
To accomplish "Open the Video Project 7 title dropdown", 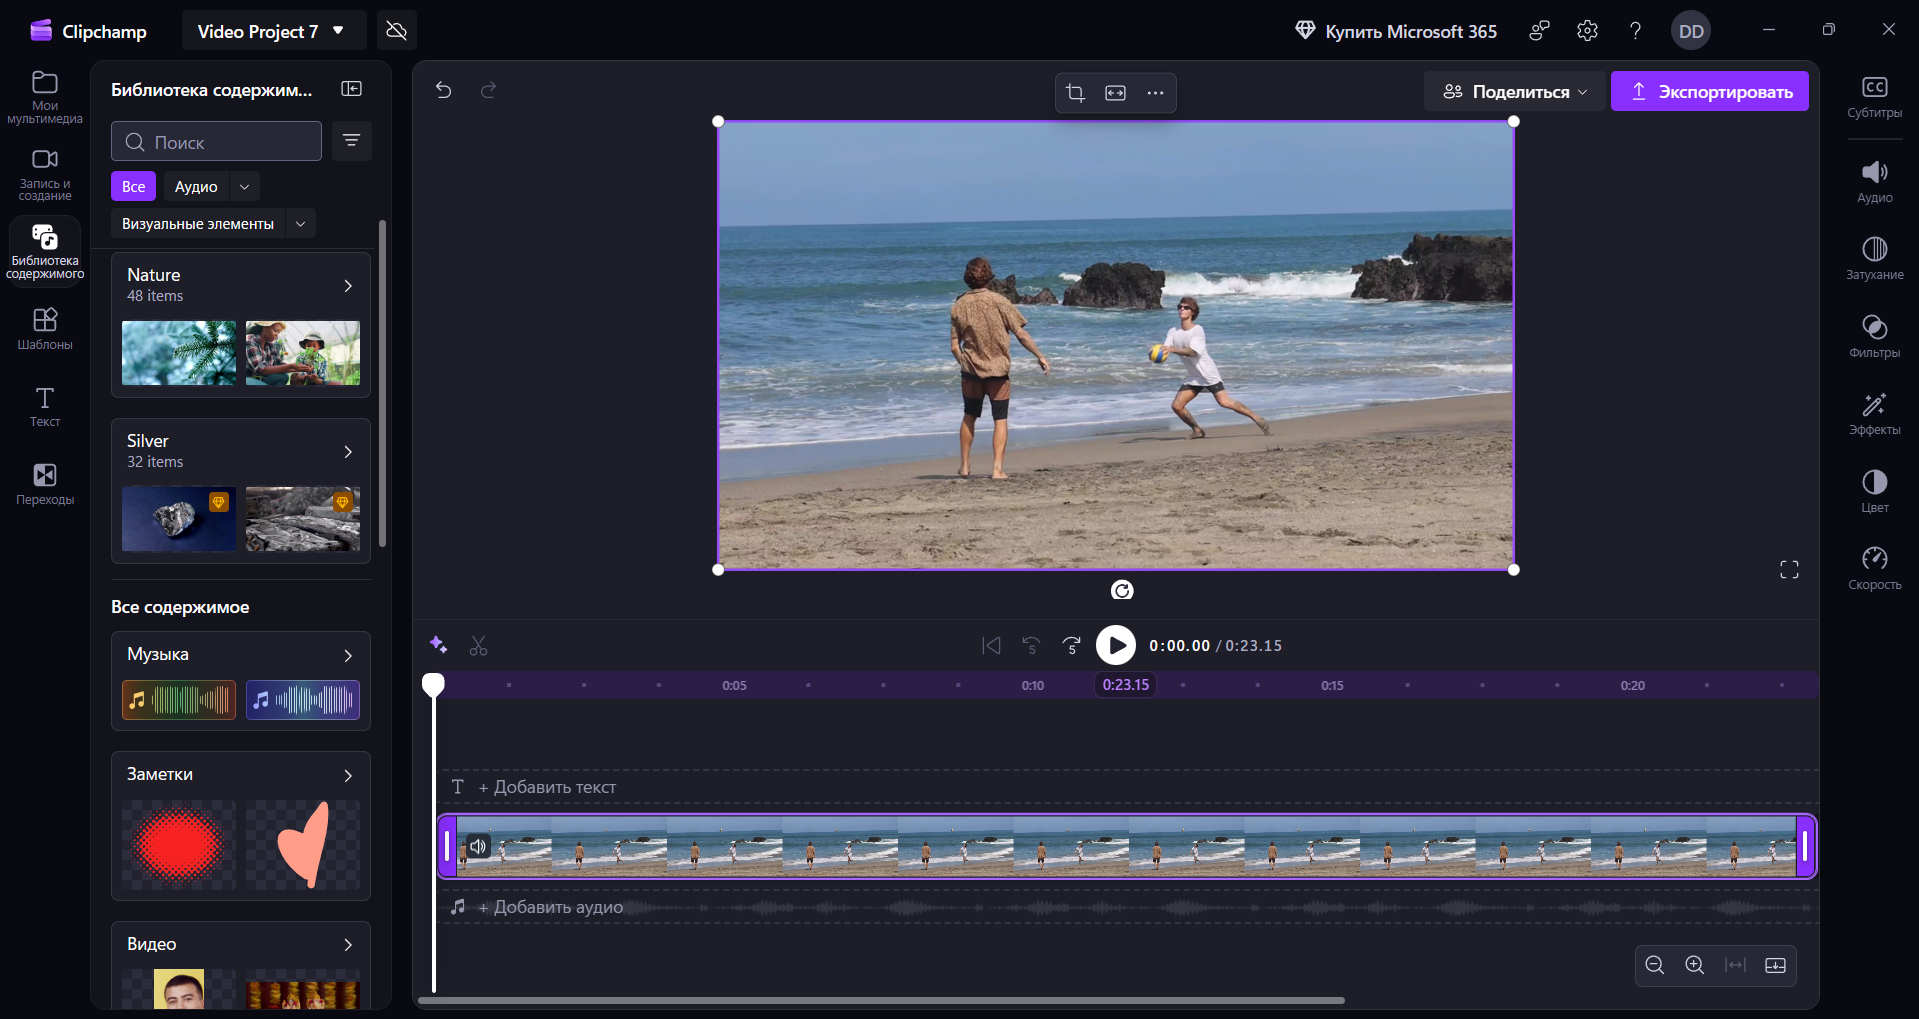I will [273, 31].
